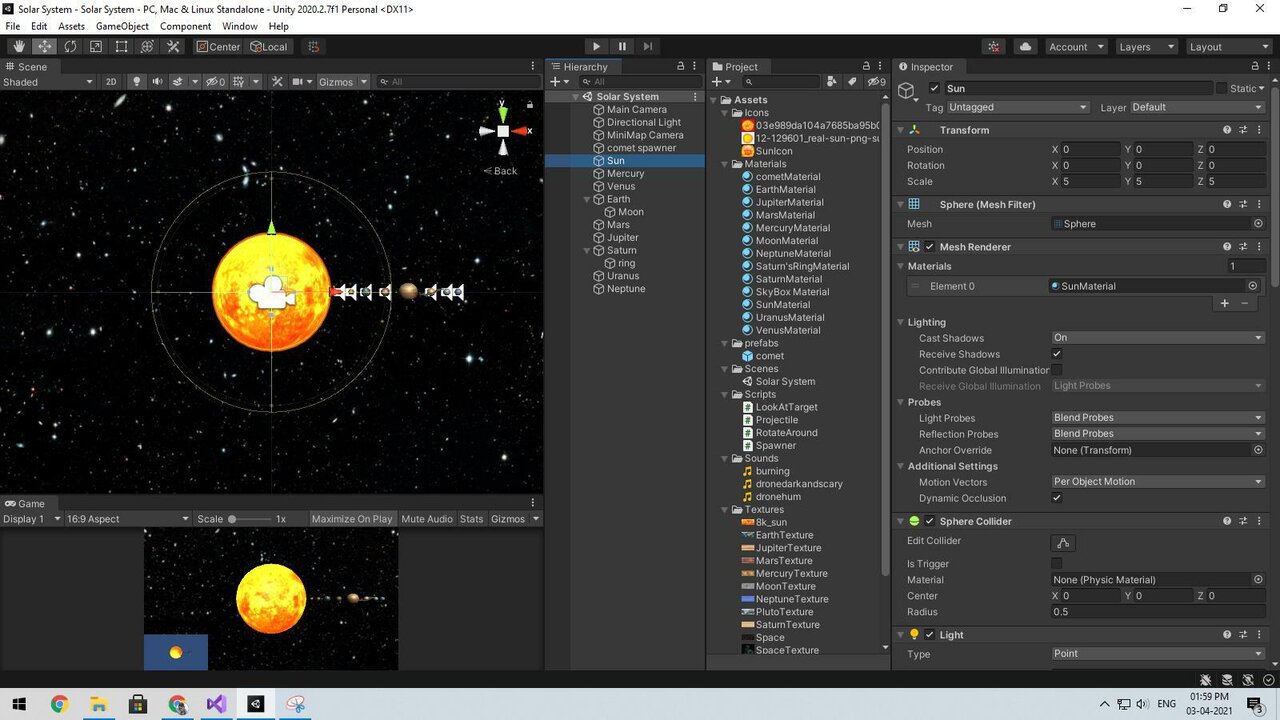
Task: Toggle the 2D scene view button
Action: point(112,82)
